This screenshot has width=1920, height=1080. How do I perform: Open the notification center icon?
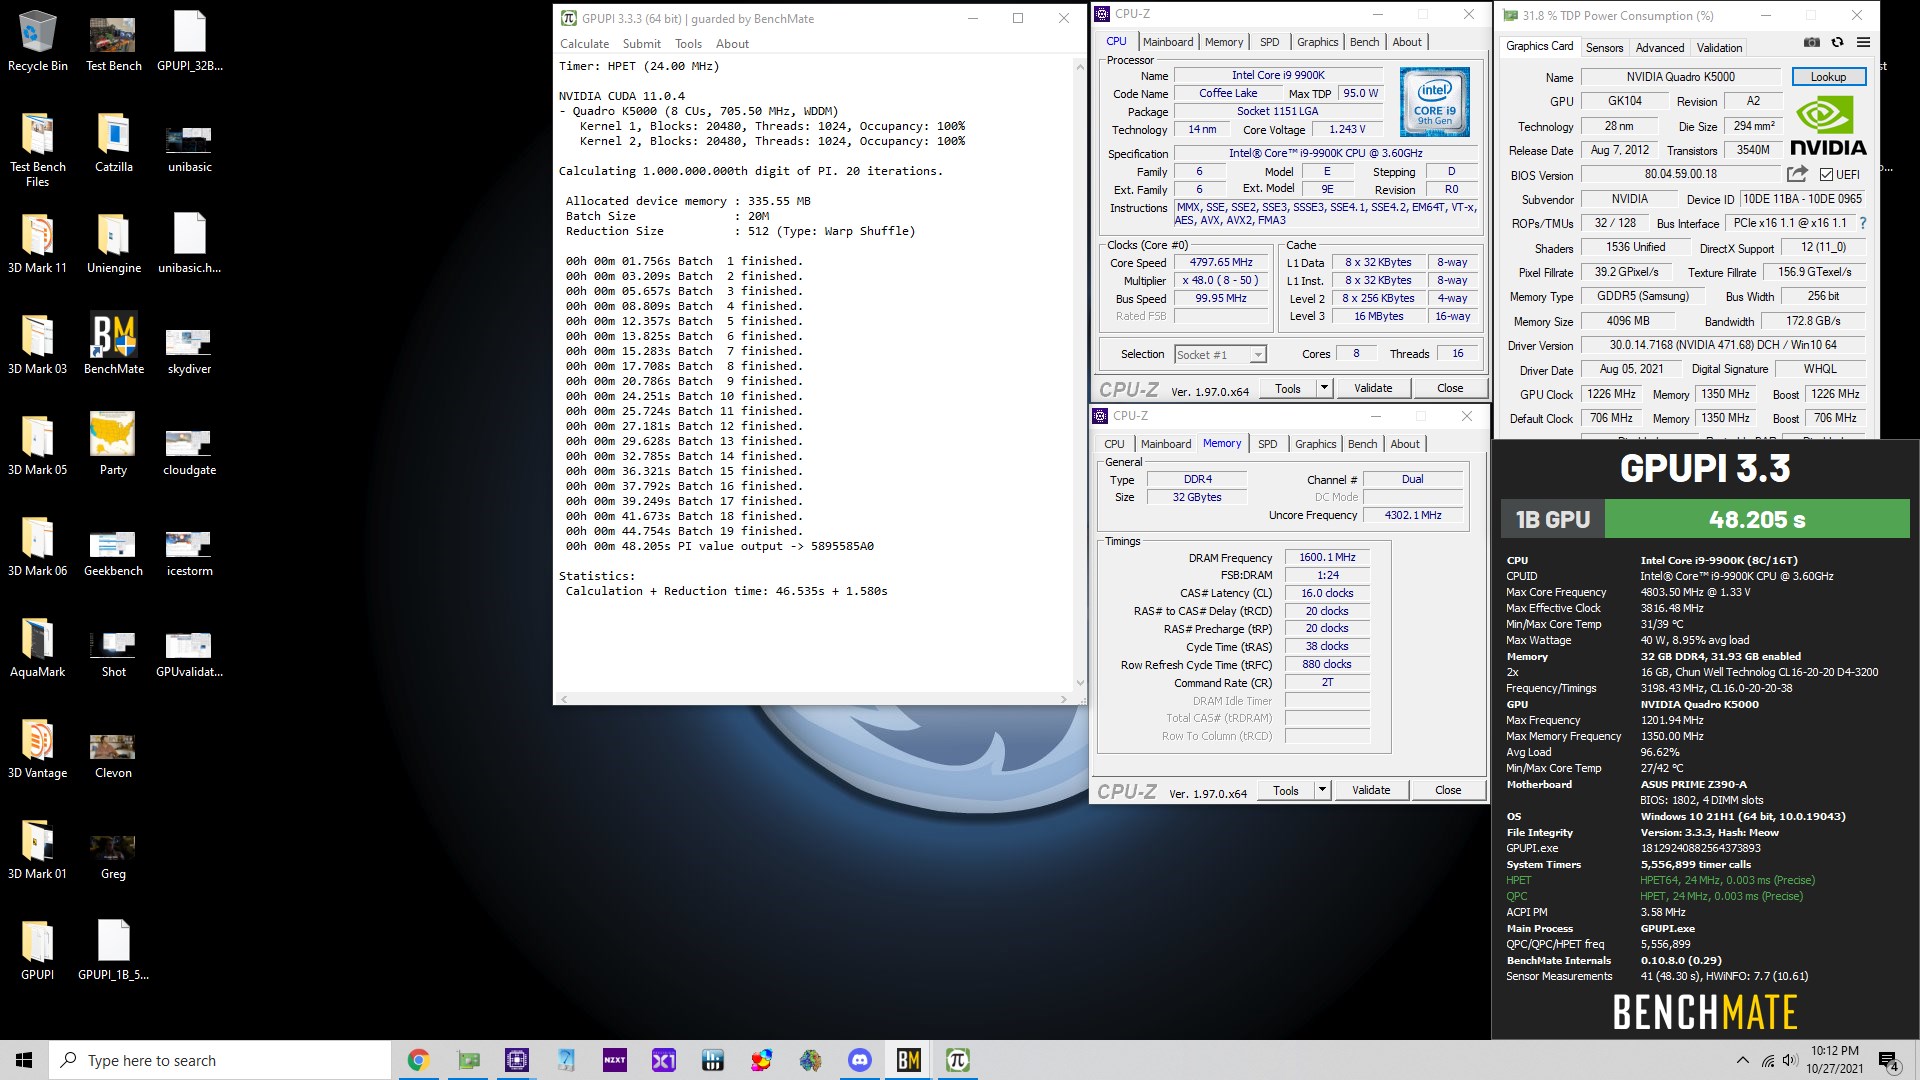pyautogui.click(x=1889, y=1061)
